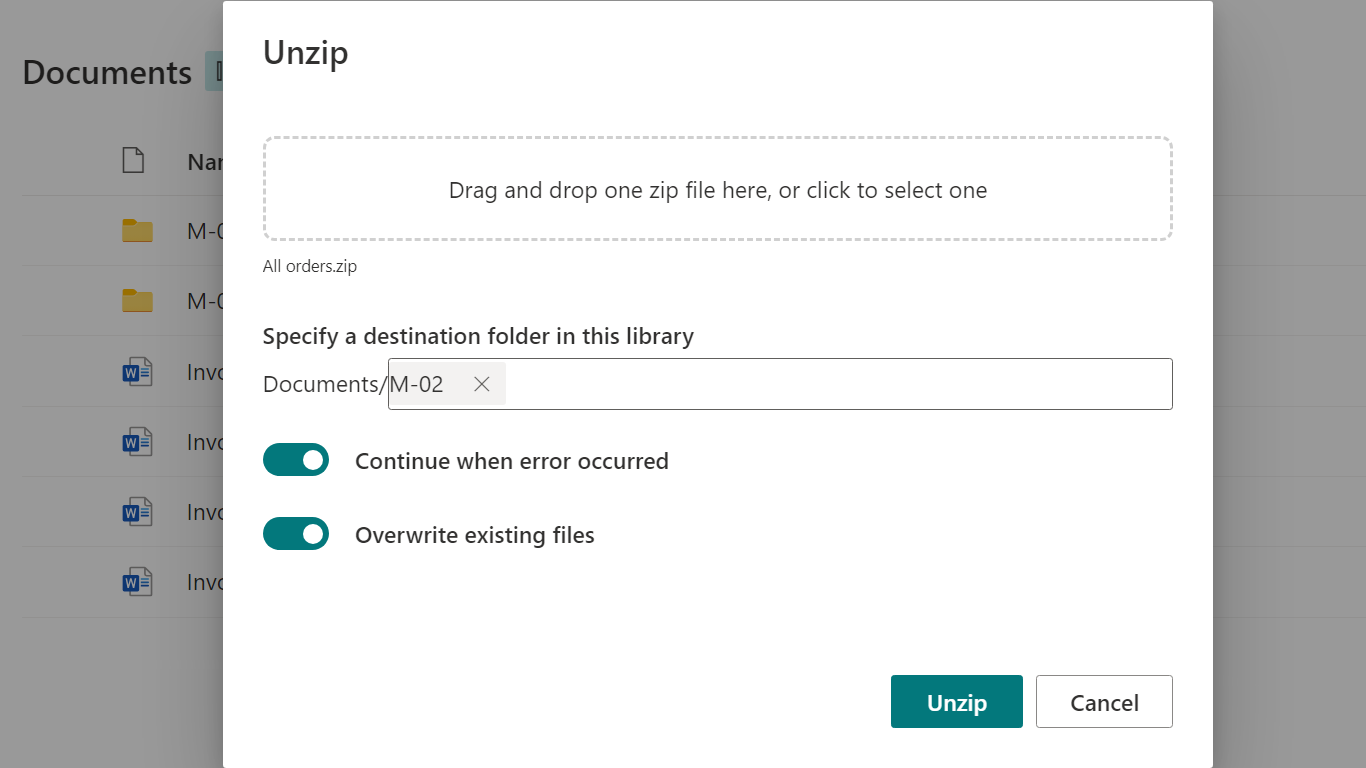1366x768 pixels.
Task: Cancel the Unzip dialog
Action: [x=1104, y=702]
